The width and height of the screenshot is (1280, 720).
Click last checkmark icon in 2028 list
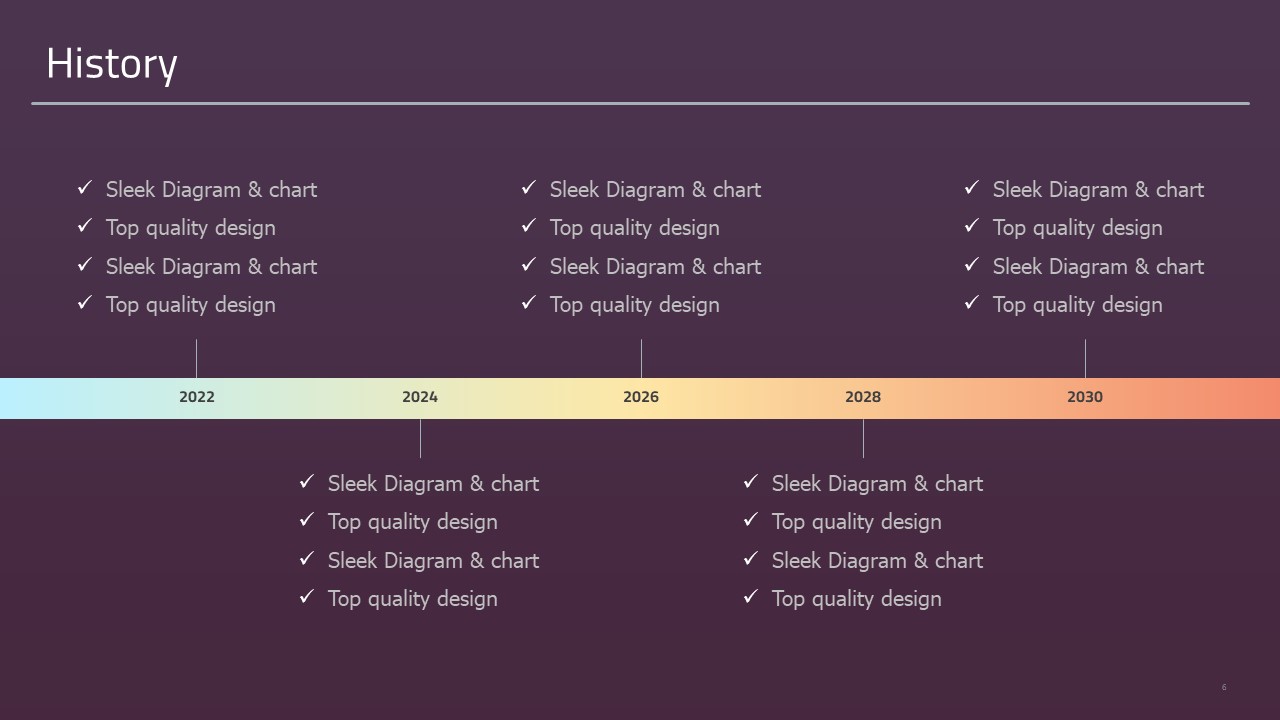pos(751,596)
